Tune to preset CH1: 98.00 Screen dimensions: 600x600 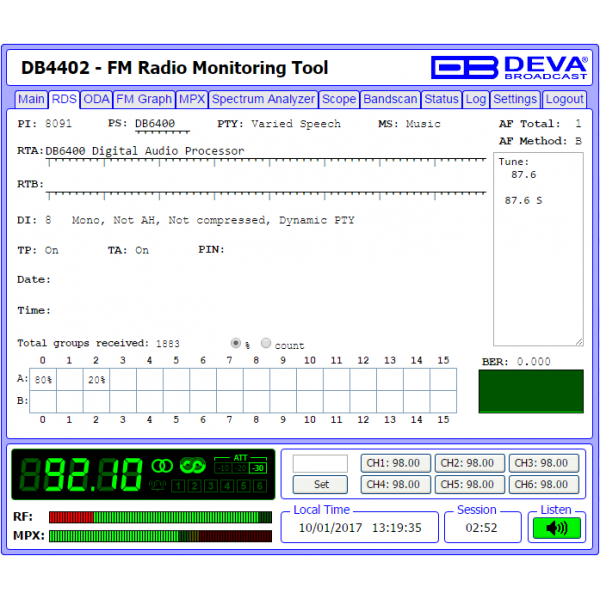[396, 463]
